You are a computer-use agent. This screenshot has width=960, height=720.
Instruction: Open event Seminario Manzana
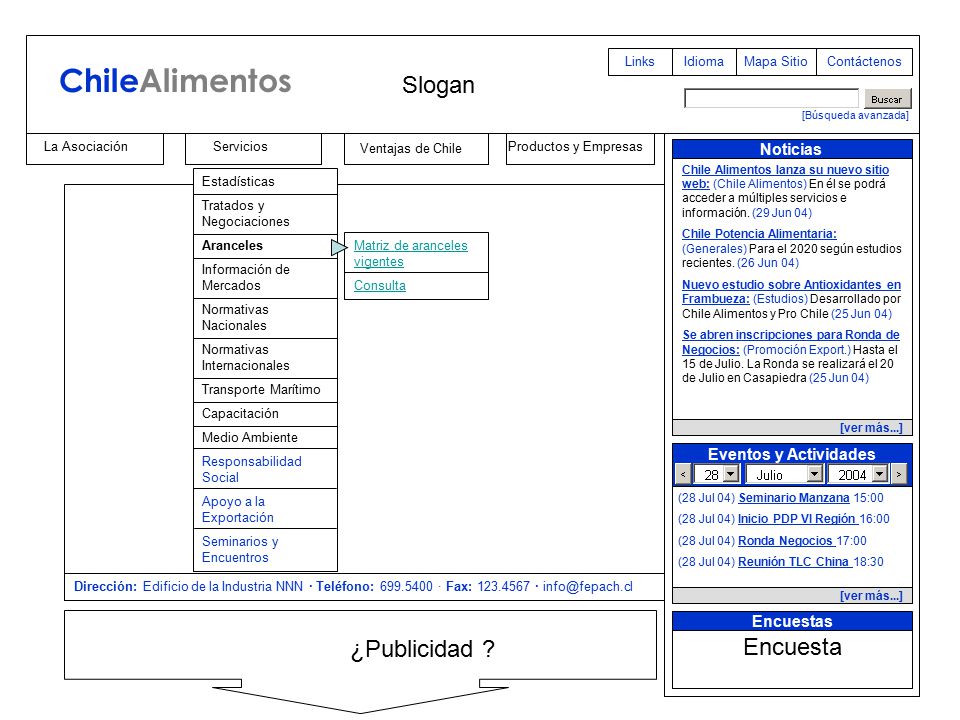pos(793,498)
